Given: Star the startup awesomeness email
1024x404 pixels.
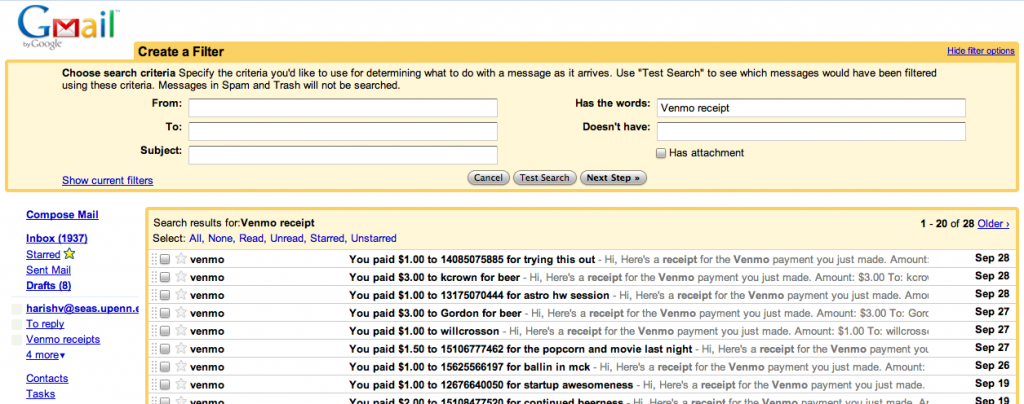Looking at the screenshot, I should [182, 384].
